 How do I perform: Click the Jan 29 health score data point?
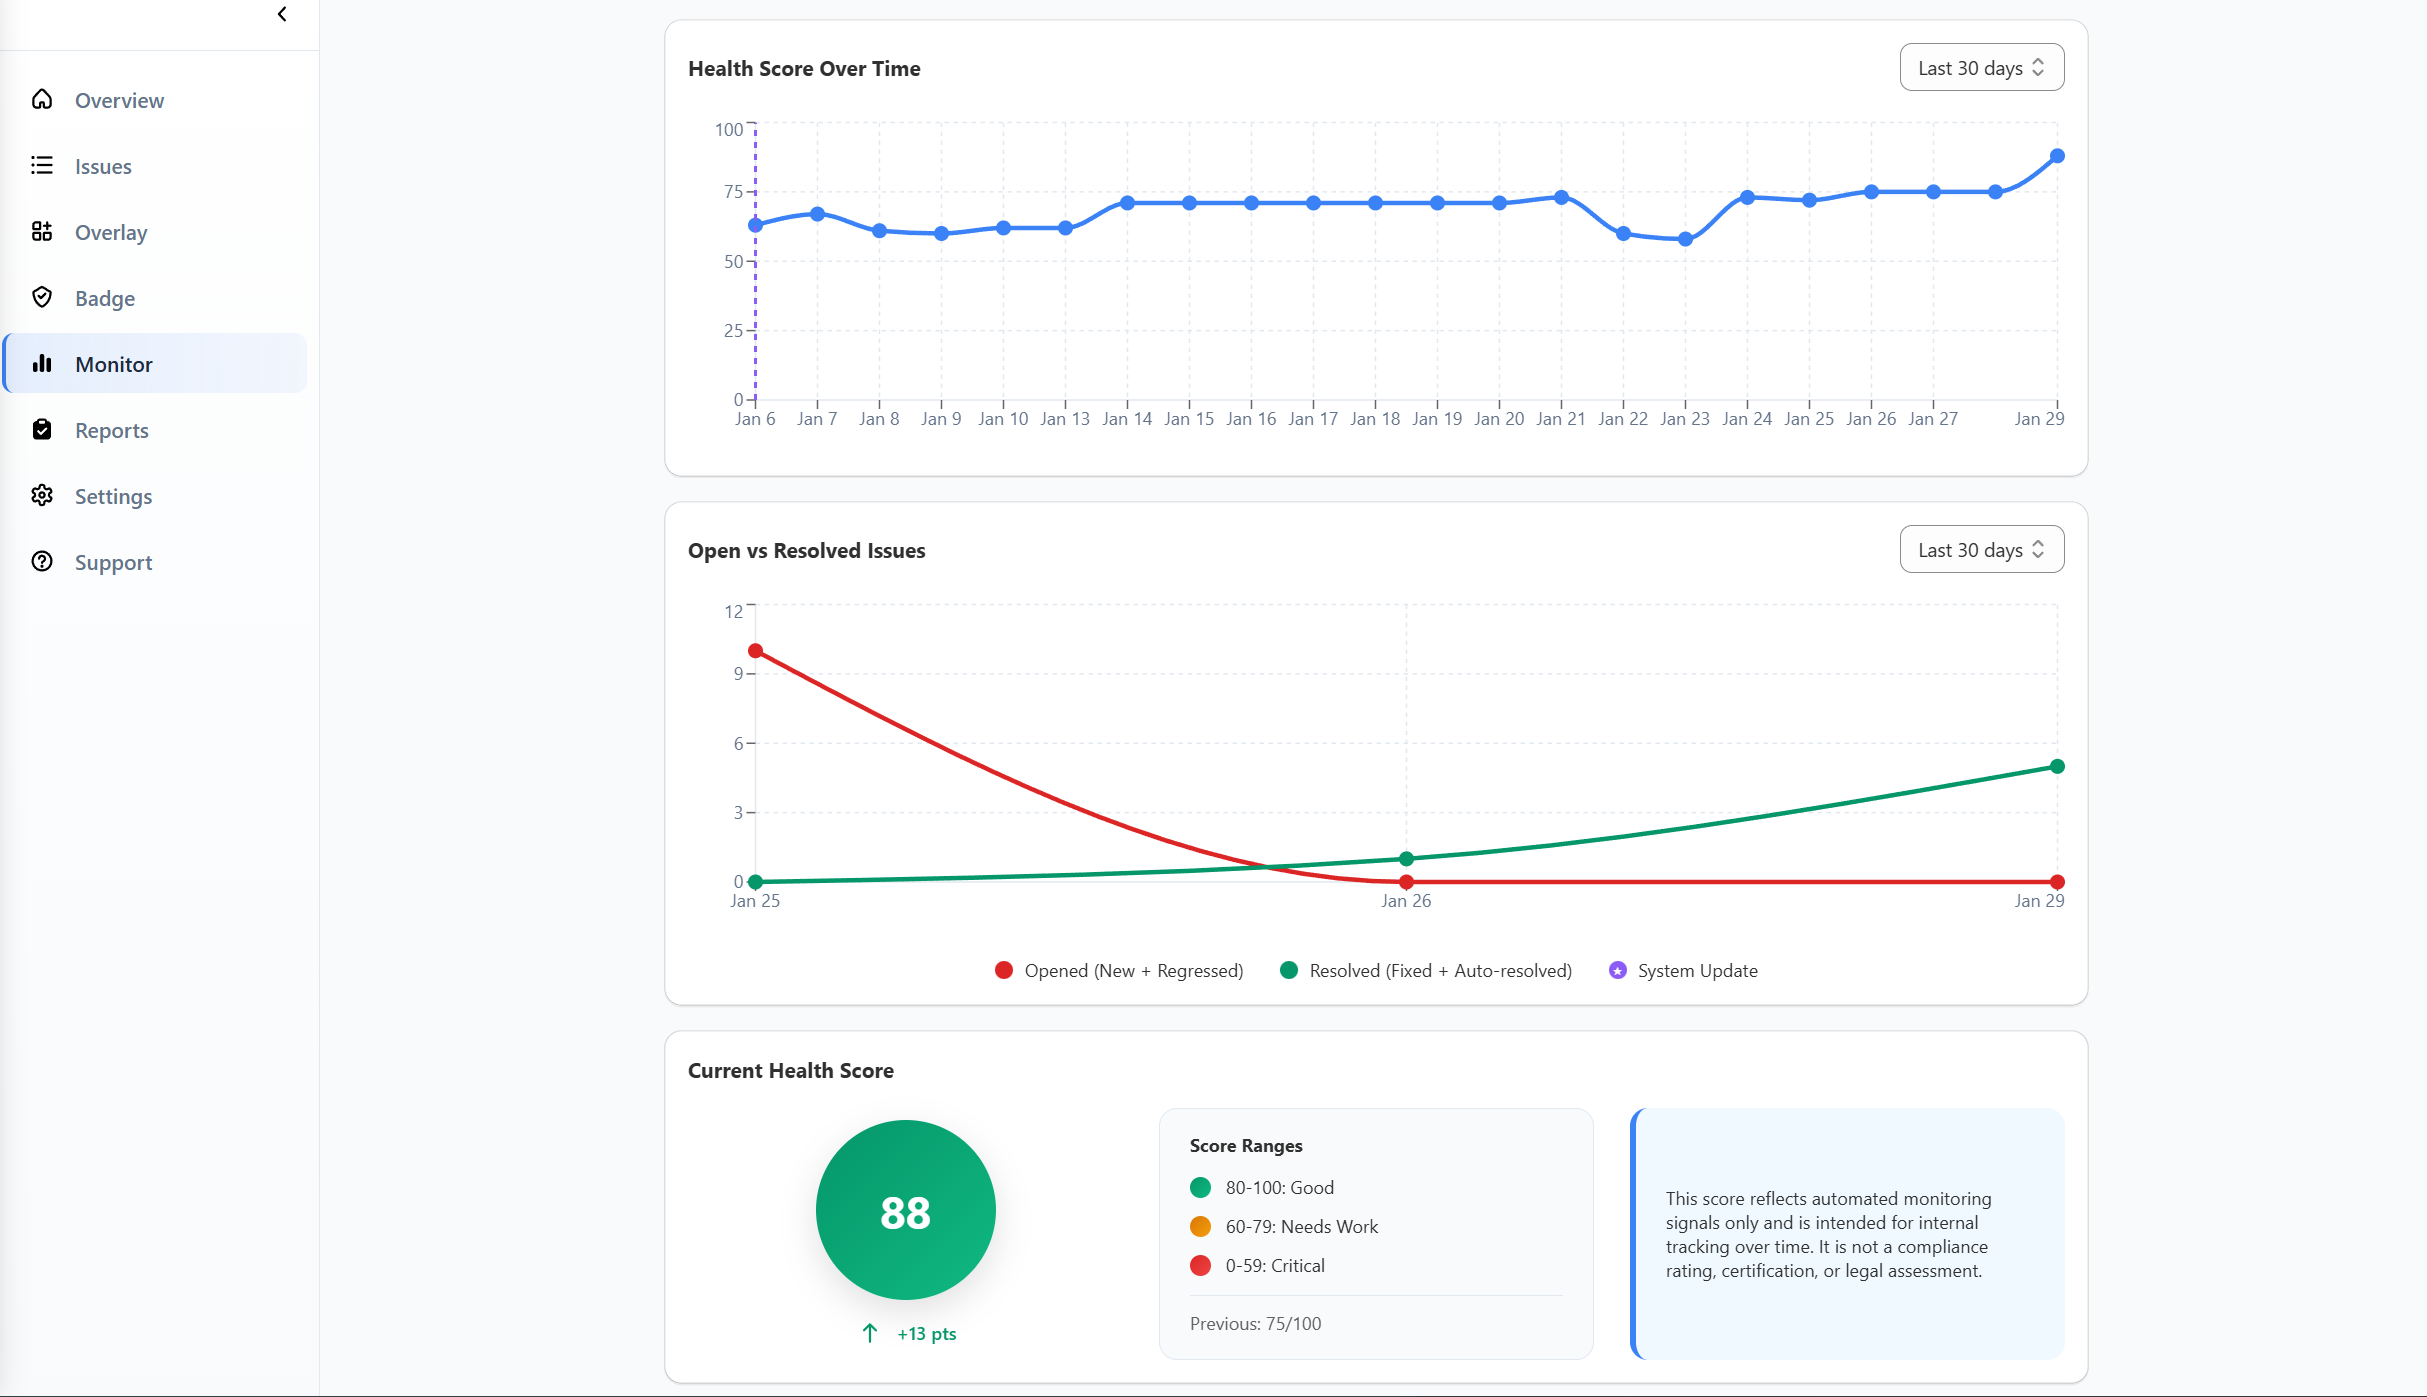tap(2057, 156)
